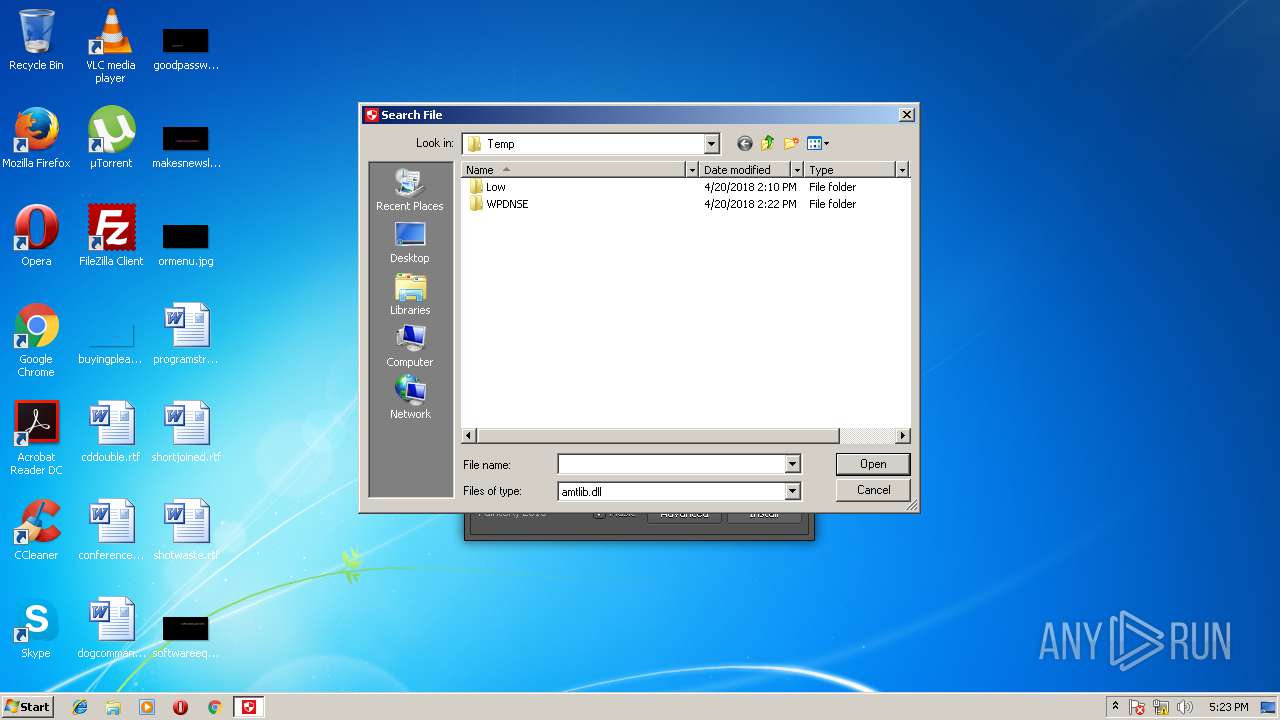The width and height of the screenshot is (1280, 720).
Task: Open Name column filter dropdown arrow
Action: point(691,170)
